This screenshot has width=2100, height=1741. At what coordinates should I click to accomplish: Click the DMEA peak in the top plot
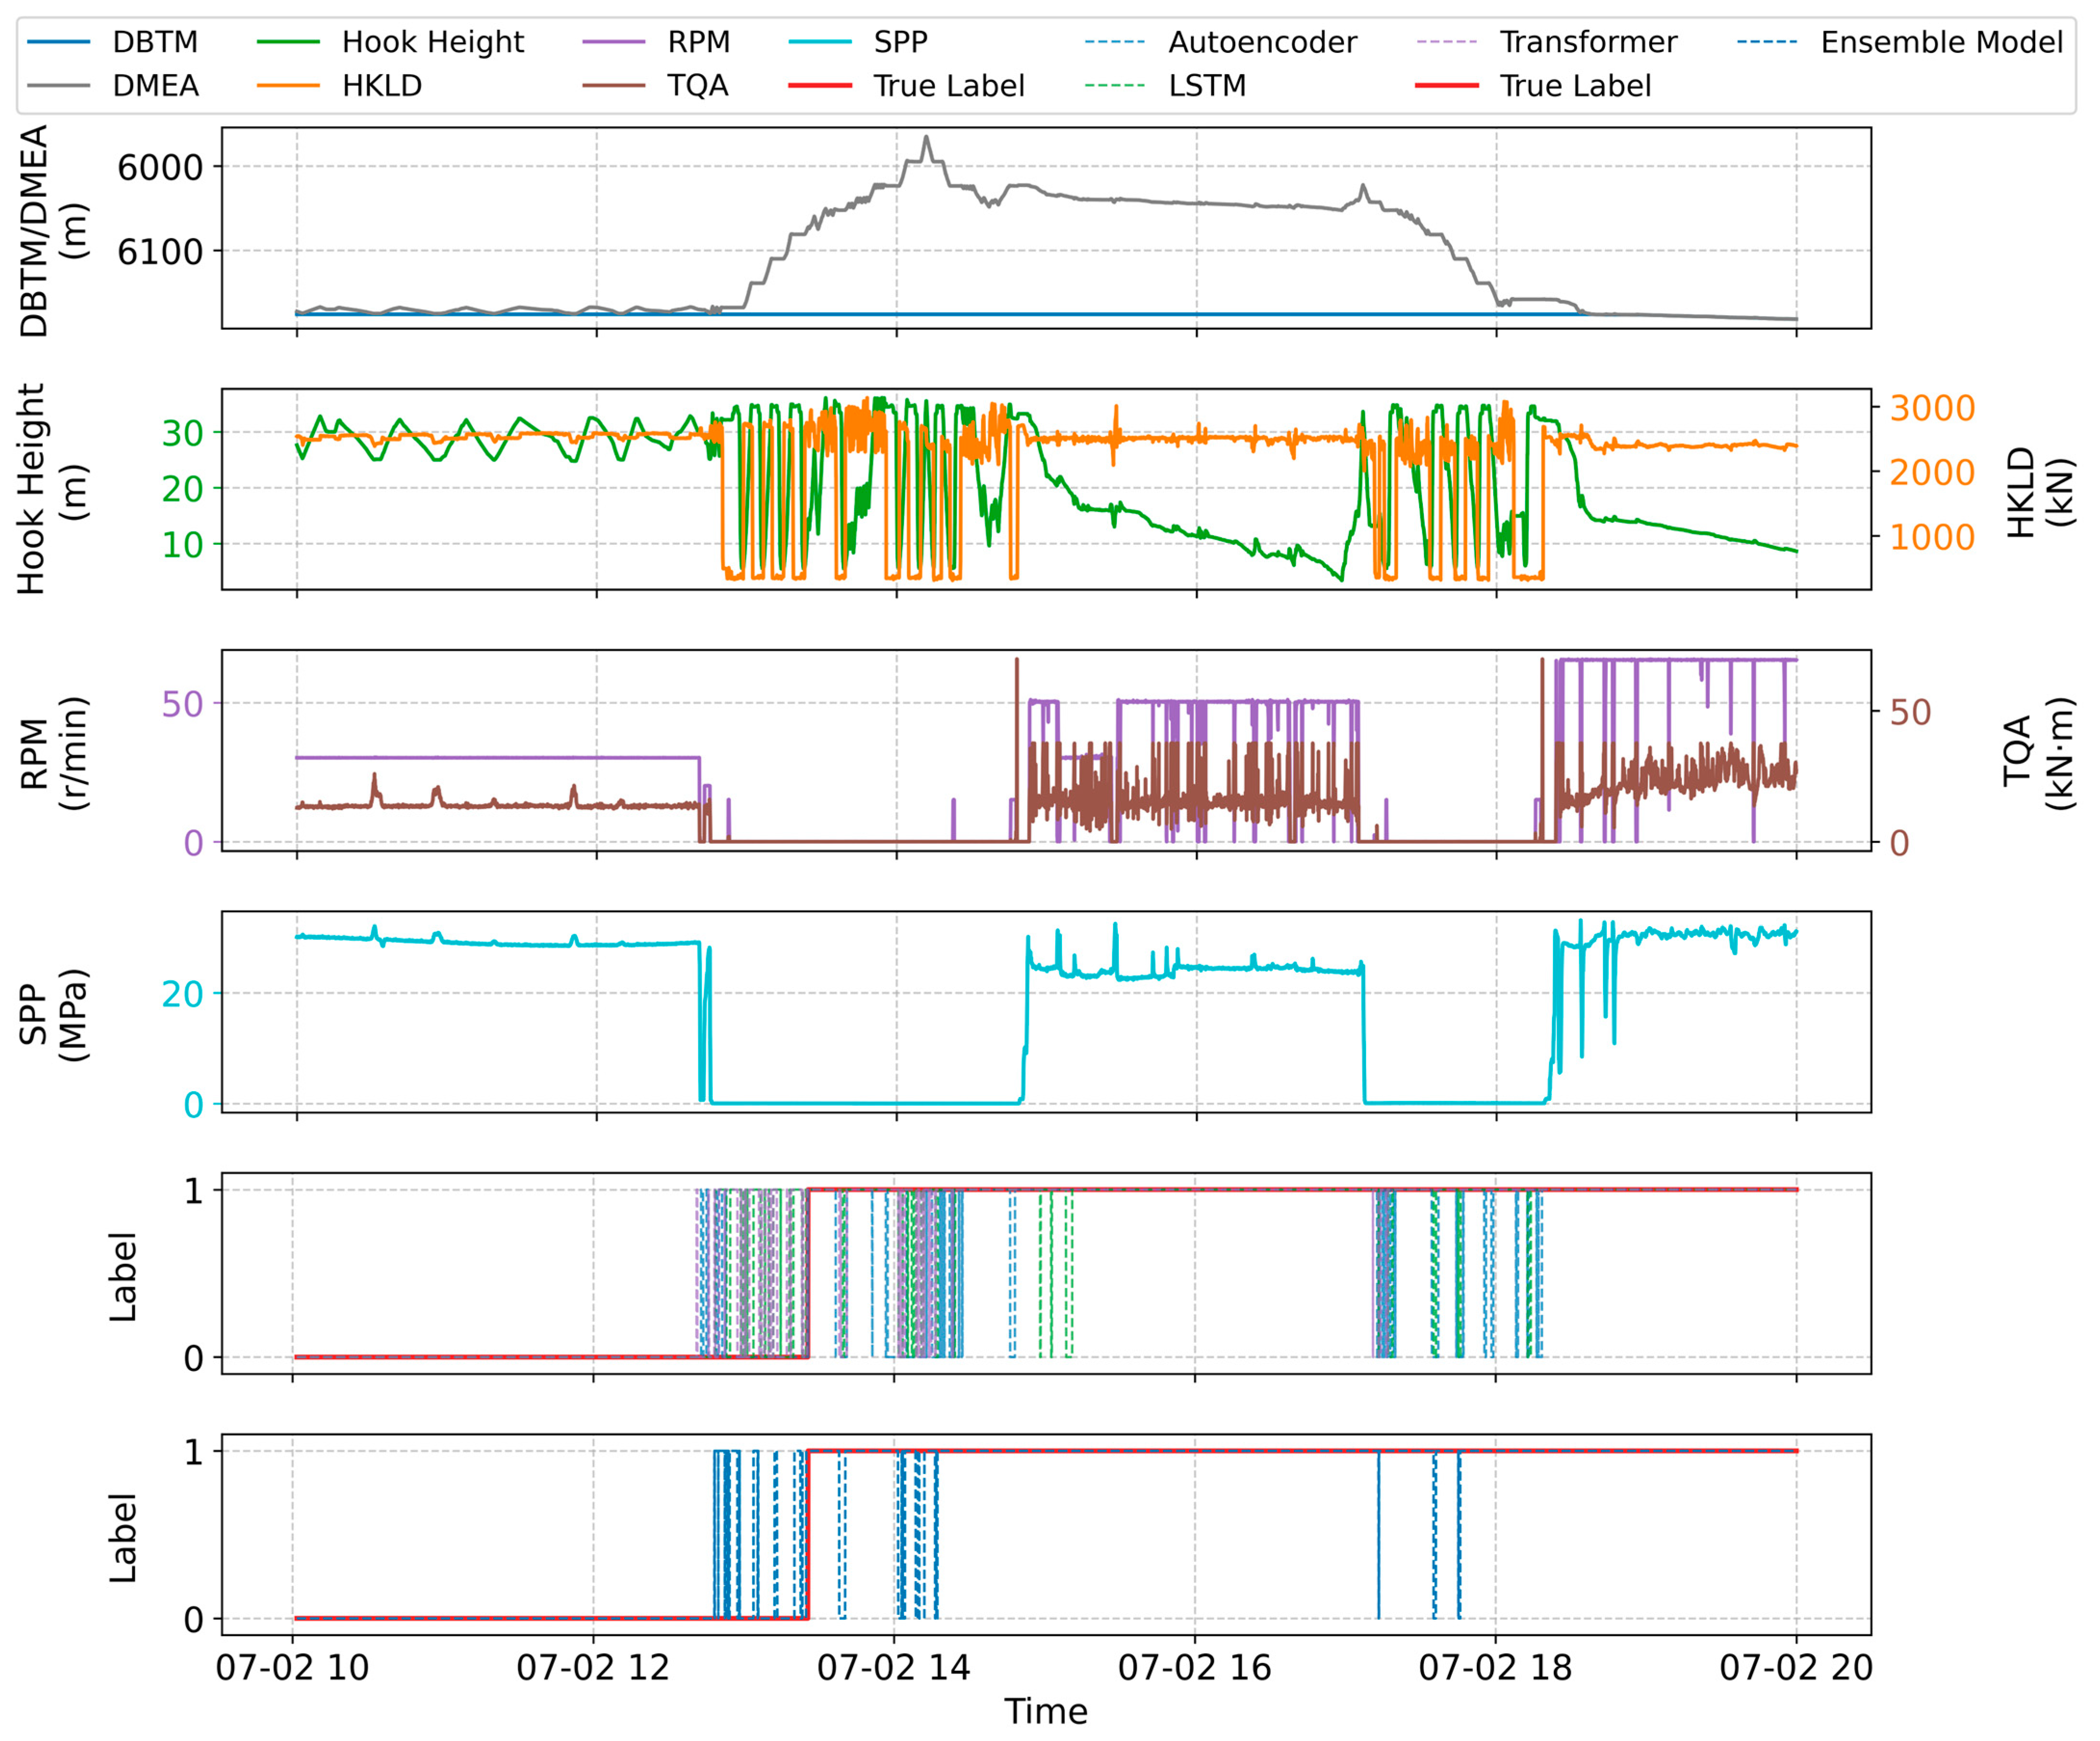[926, 138]
